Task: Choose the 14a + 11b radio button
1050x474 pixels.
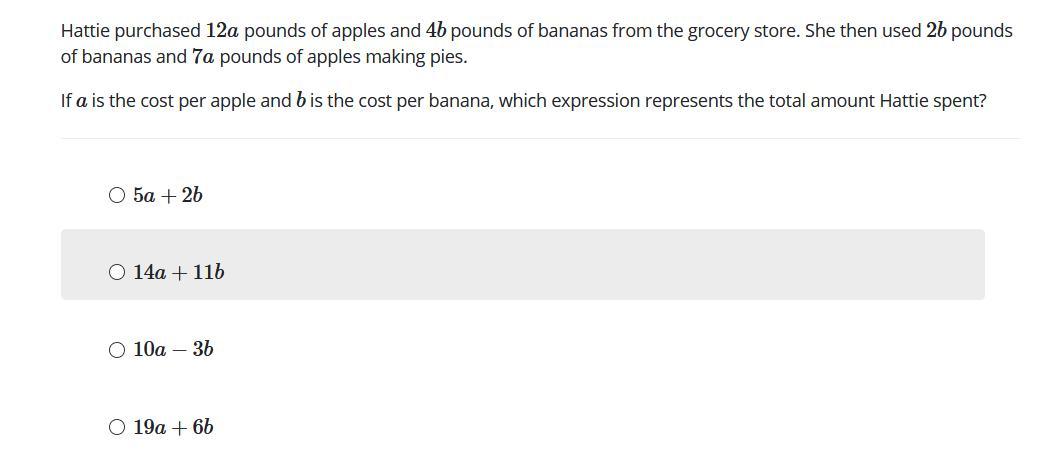Action: tap(117, 272)
